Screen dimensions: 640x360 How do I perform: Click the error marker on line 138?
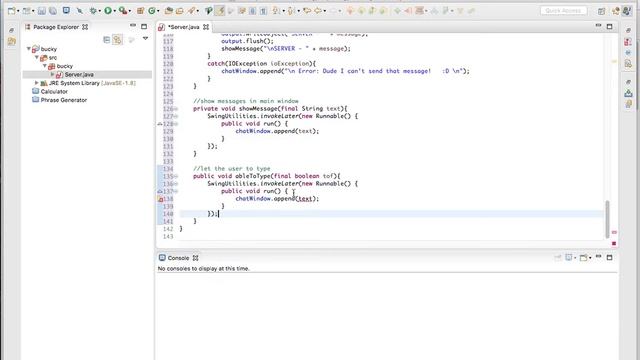click(x=161, y=199)
